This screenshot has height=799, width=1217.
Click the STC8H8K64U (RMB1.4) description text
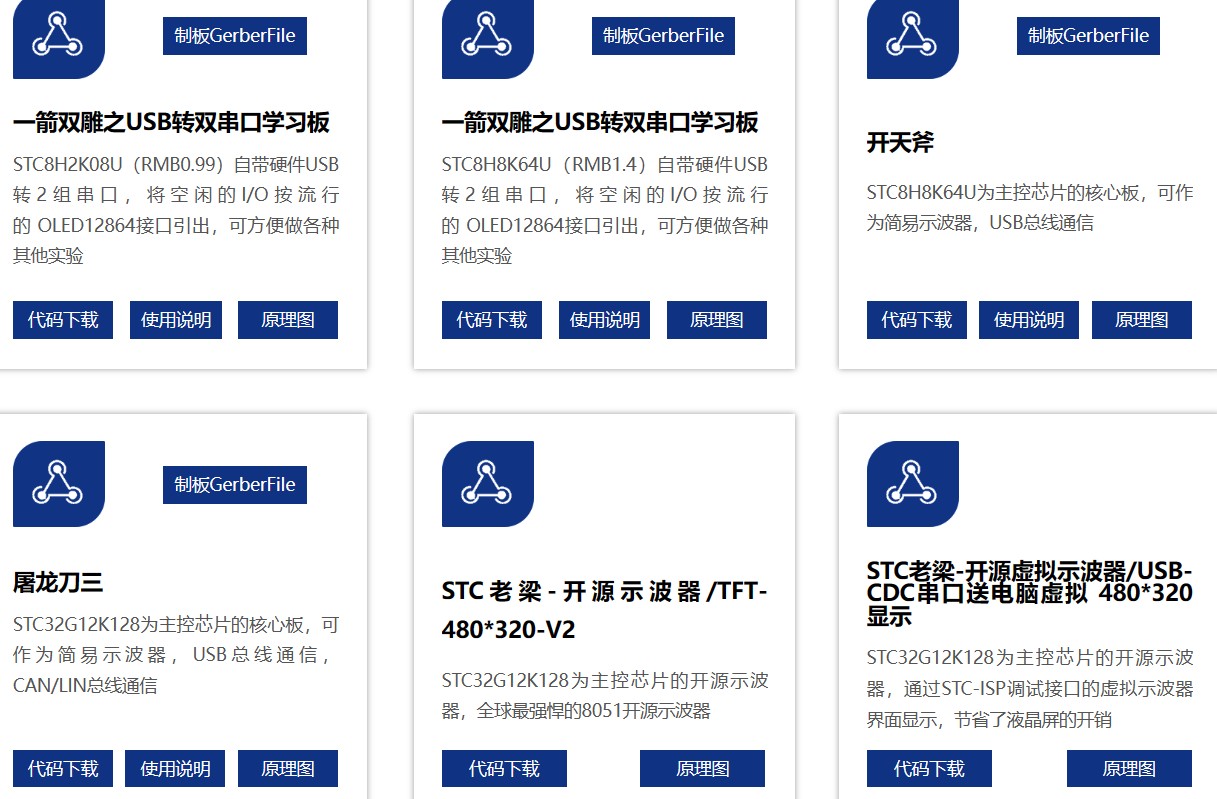pyautogui.click(x=605, y=210)
